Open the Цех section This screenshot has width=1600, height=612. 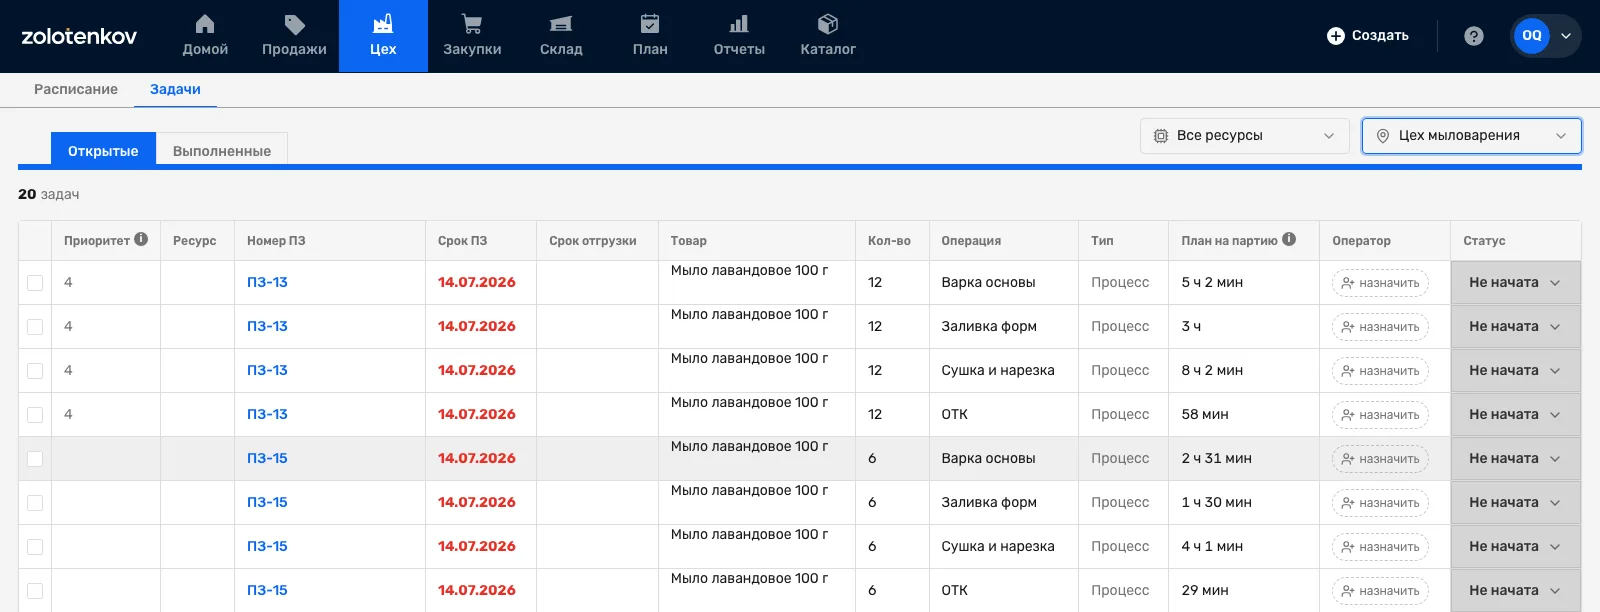[383, 36]
